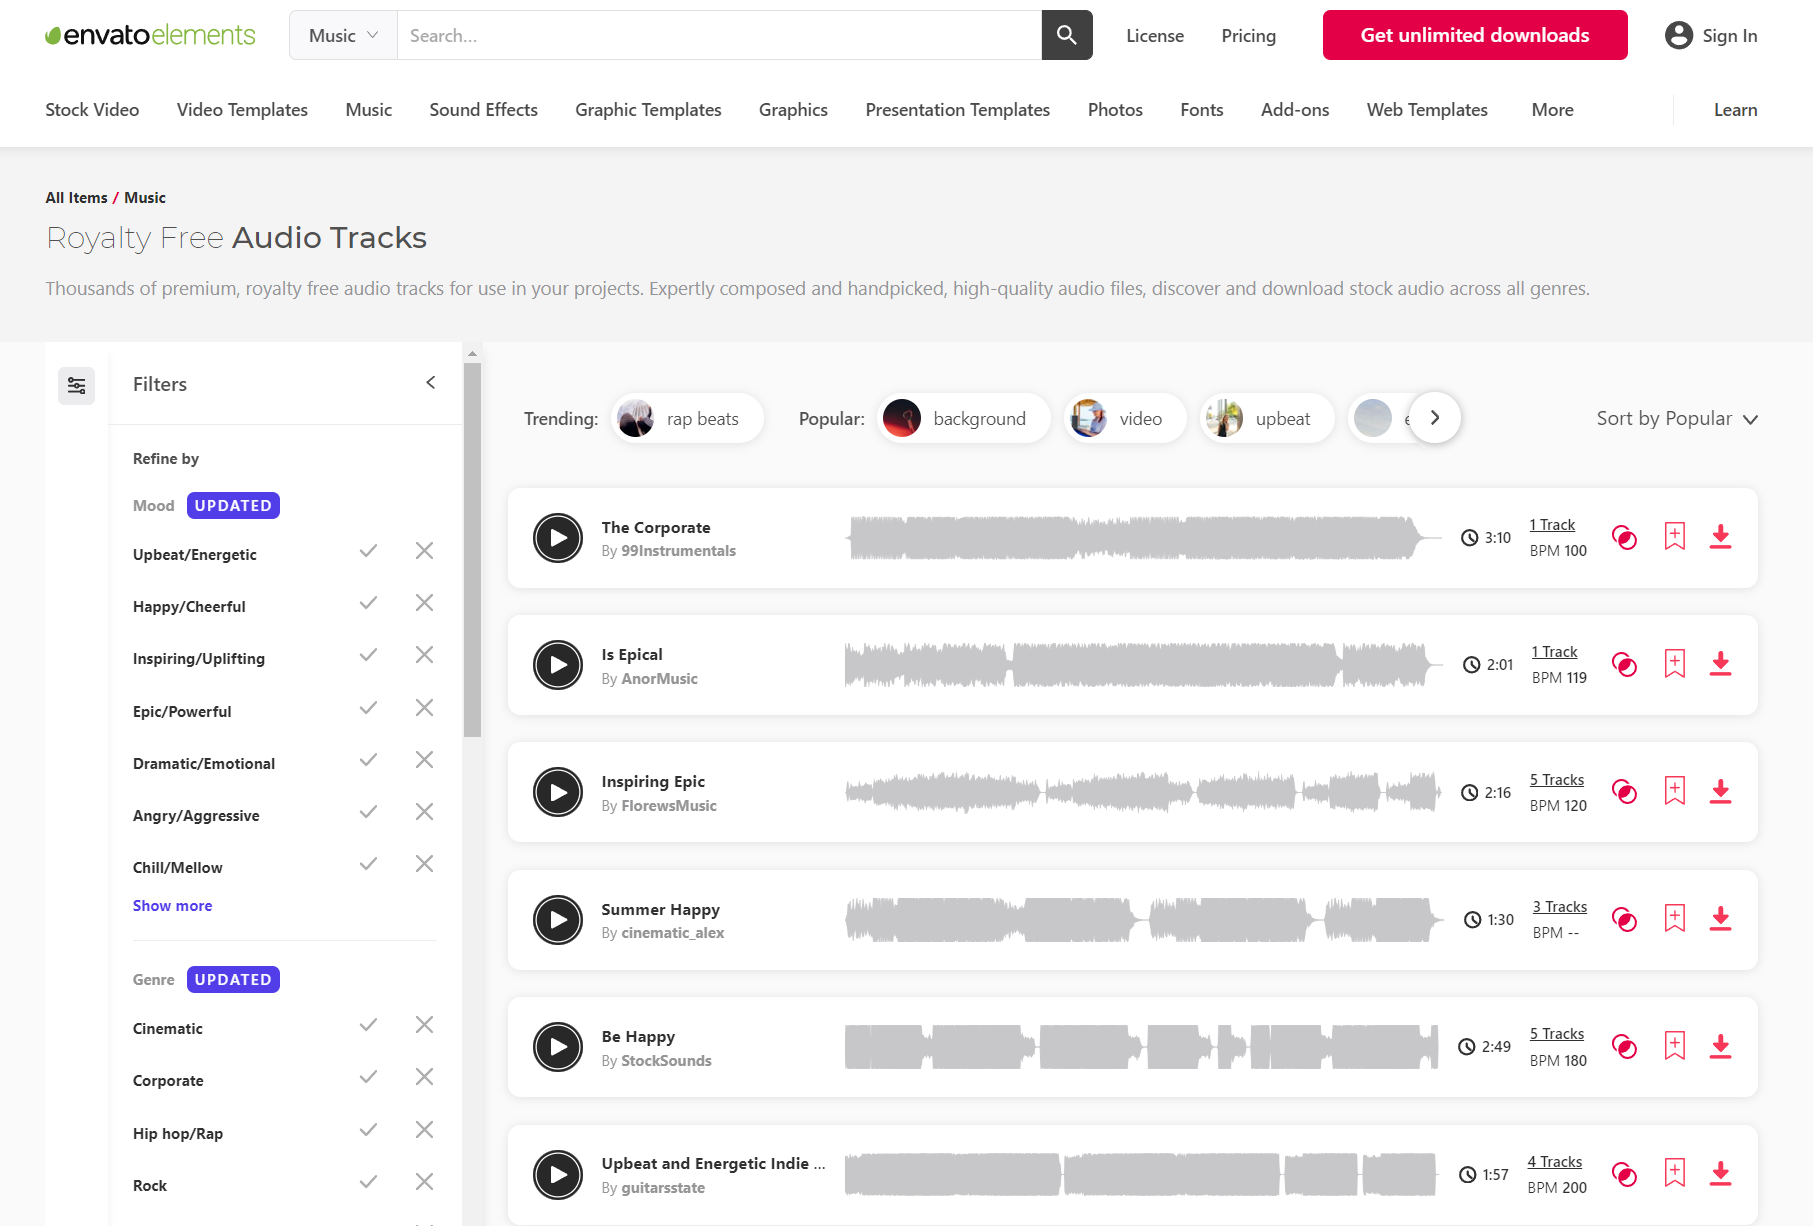Find similar tracks to Inspiring Epic
Image resolution: width=1813 pixels, height=1226 pixels.
(1625, 792)
